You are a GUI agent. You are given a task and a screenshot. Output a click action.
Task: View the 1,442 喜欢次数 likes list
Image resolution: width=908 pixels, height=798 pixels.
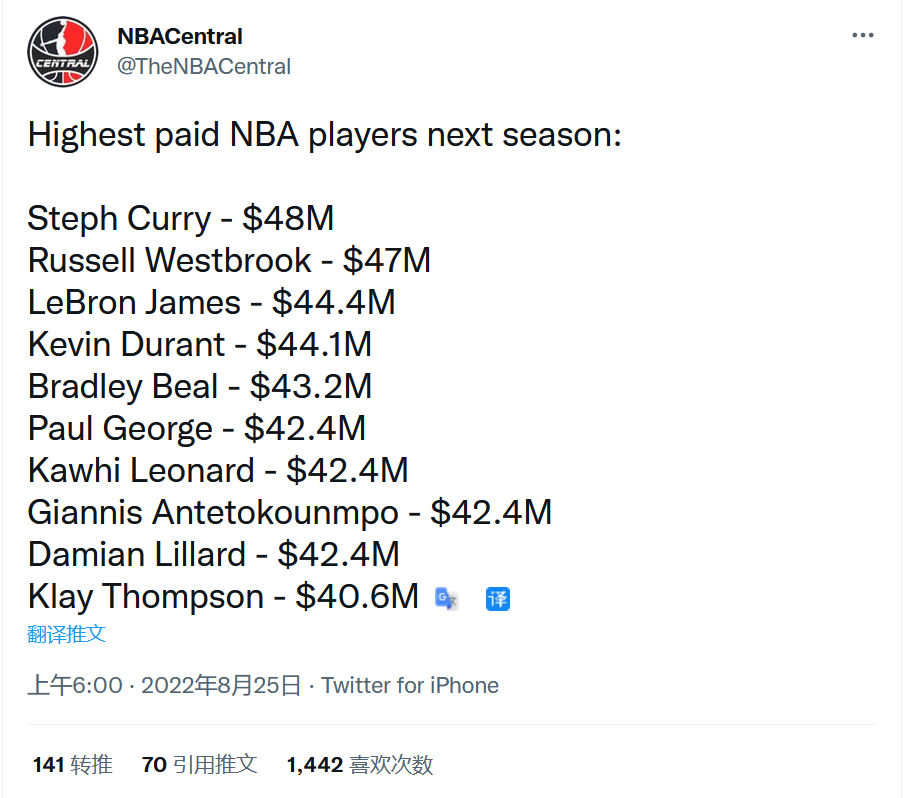point(360,764)
